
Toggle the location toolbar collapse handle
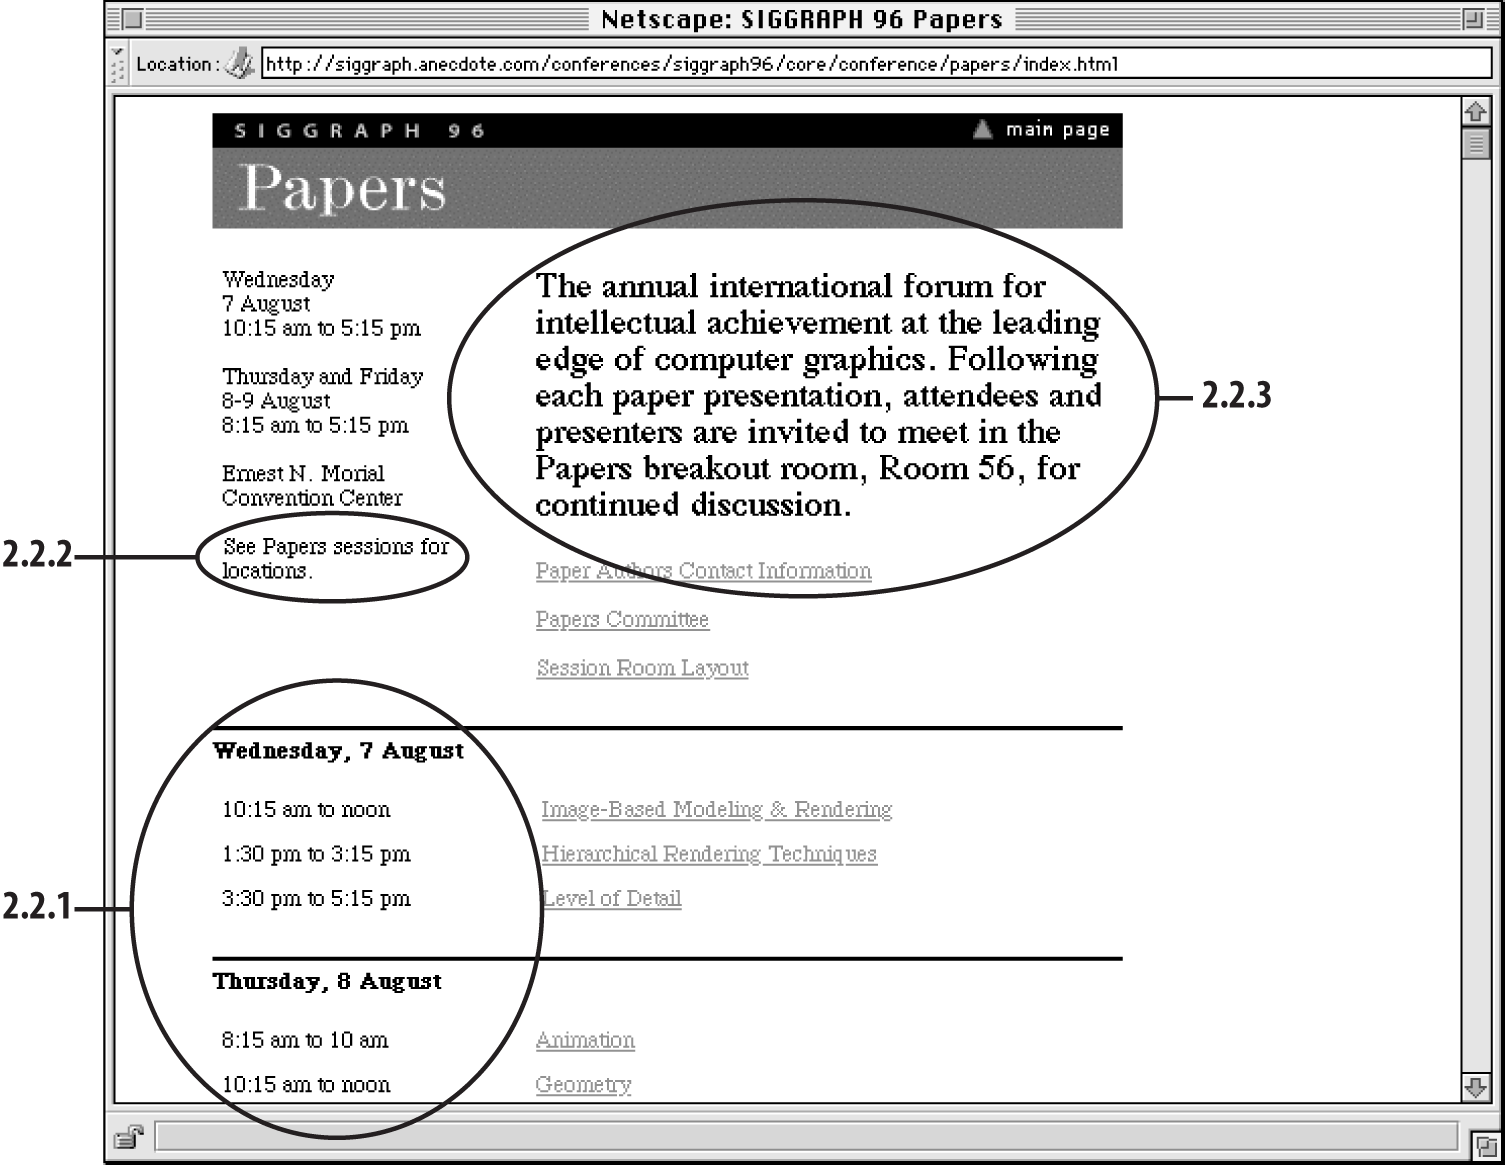(x=119, y=64)
